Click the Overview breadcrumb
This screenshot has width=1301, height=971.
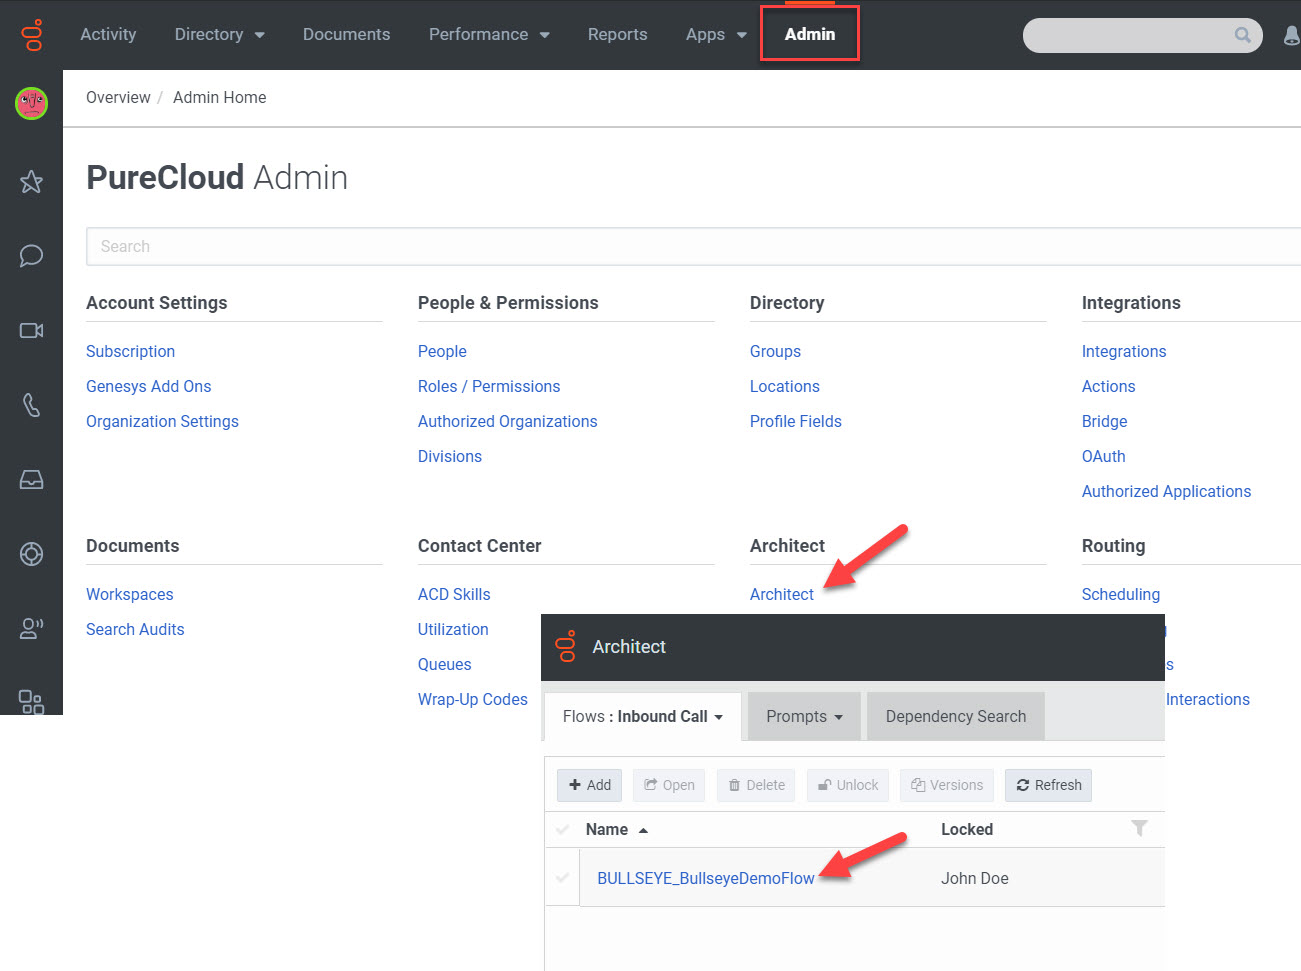tap(118, 97)
